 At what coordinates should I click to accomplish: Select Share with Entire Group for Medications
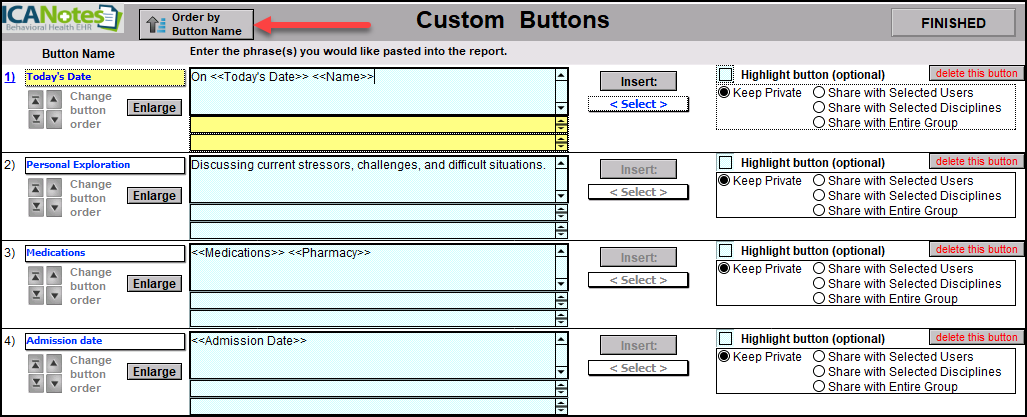819,299
